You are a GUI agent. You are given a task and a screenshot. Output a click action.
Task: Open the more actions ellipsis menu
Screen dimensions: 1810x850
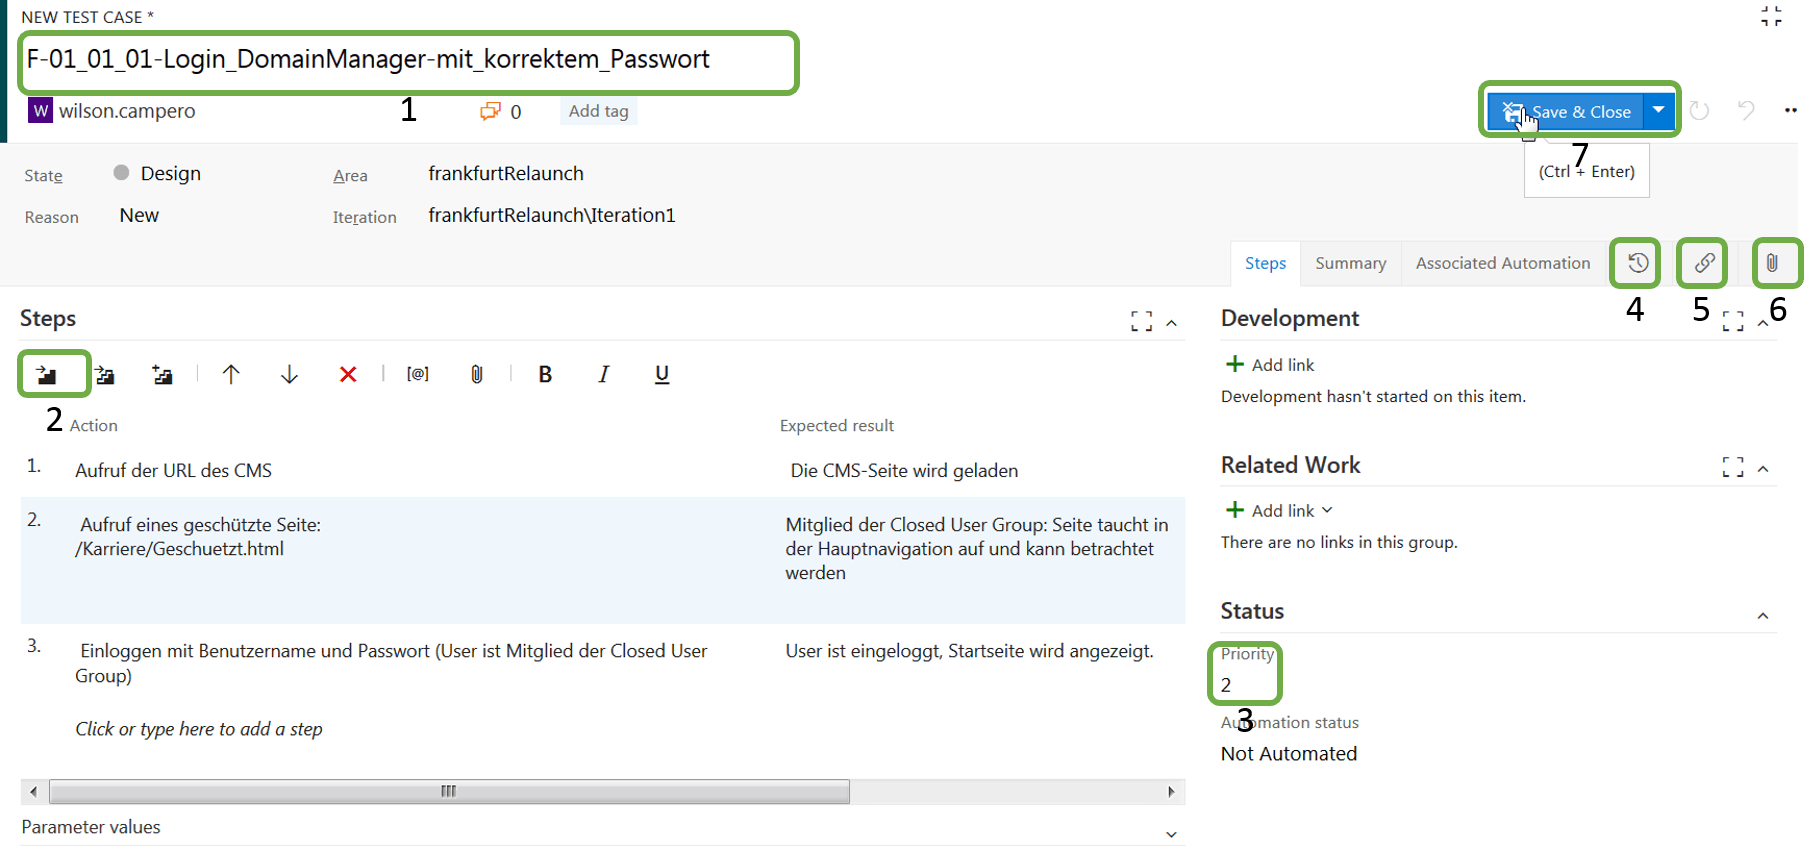(x=1790, y=110)
